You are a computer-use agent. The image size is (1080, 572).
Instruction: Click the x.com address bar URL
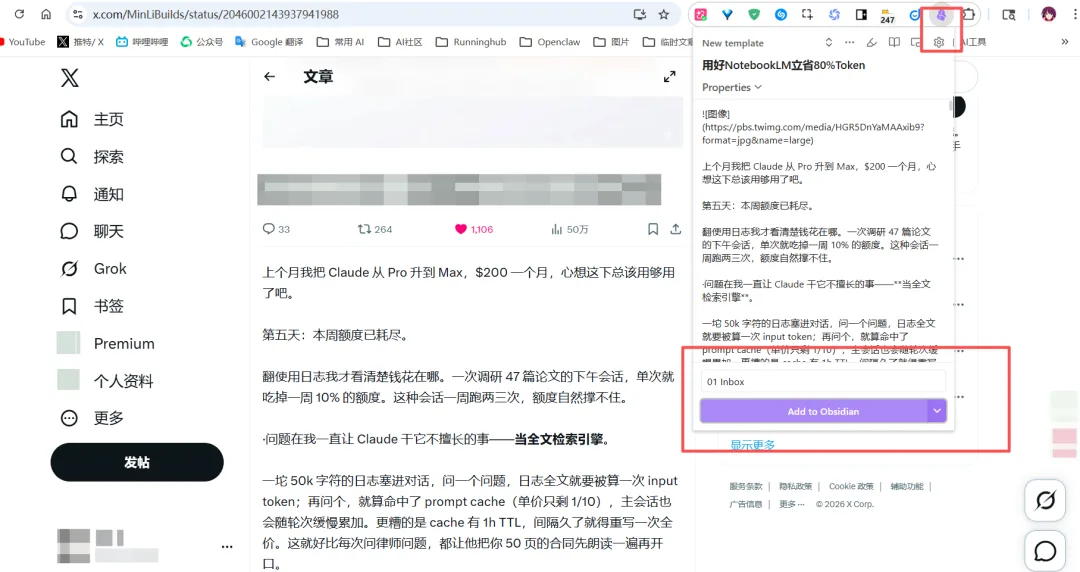click(x=216, y=14)
